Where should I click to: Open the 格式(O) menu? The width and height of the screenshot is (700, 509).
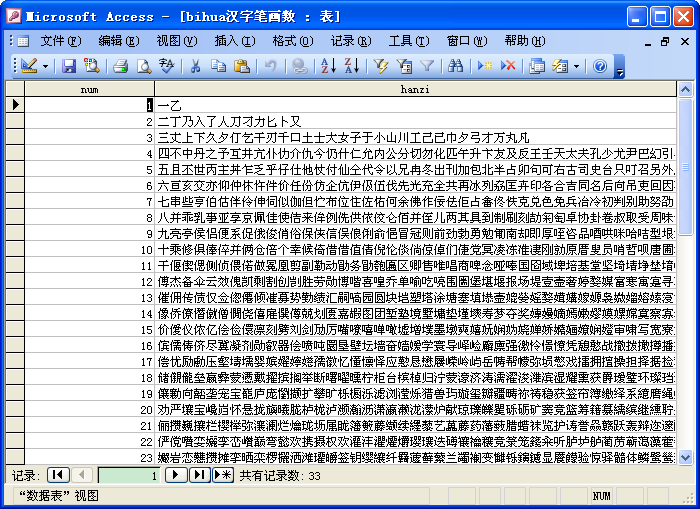pyautogui.click(x=293, y=41)
